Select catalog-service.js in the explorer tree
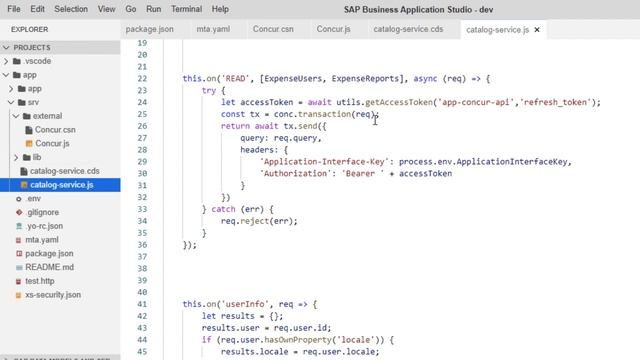This screenshot has height=360, width=640. tap(62, 185)
